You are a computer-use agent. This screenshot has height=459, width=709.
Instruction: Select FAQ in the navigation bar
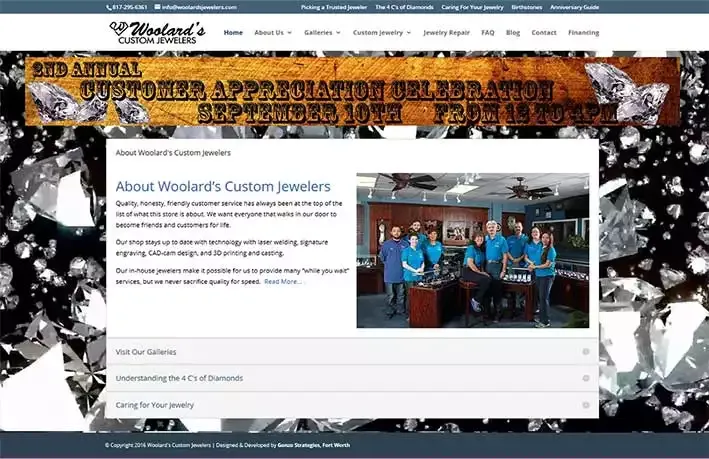click(x=488, y=33)
